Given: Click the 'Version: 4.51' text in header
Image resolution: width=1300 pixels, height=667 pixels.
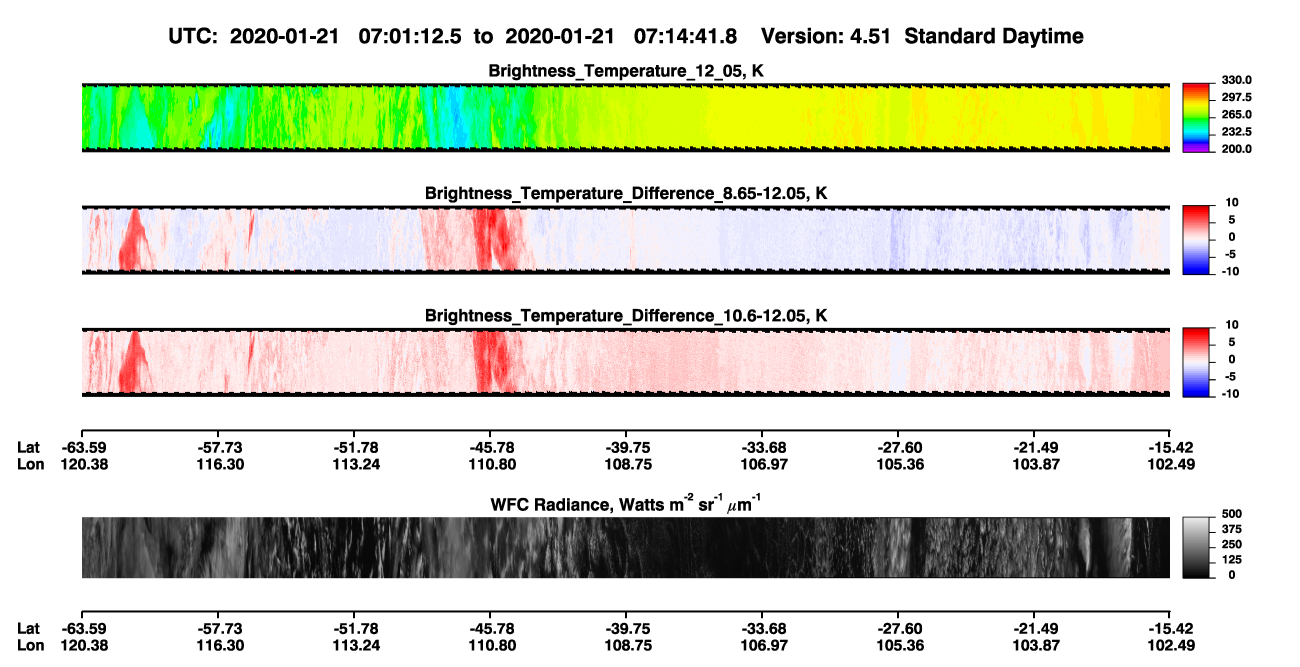Looking at the screenshot, I should [825, 37].
